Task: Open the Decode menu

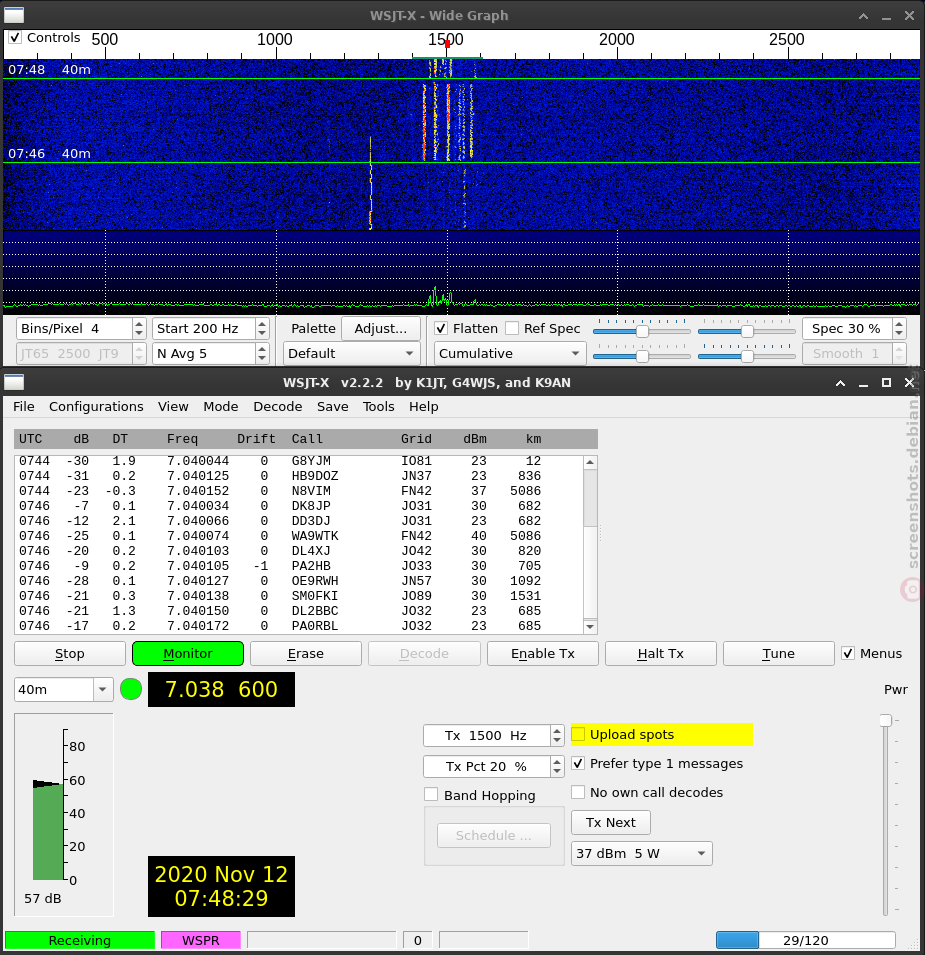Action: click(x=278, y=407)
